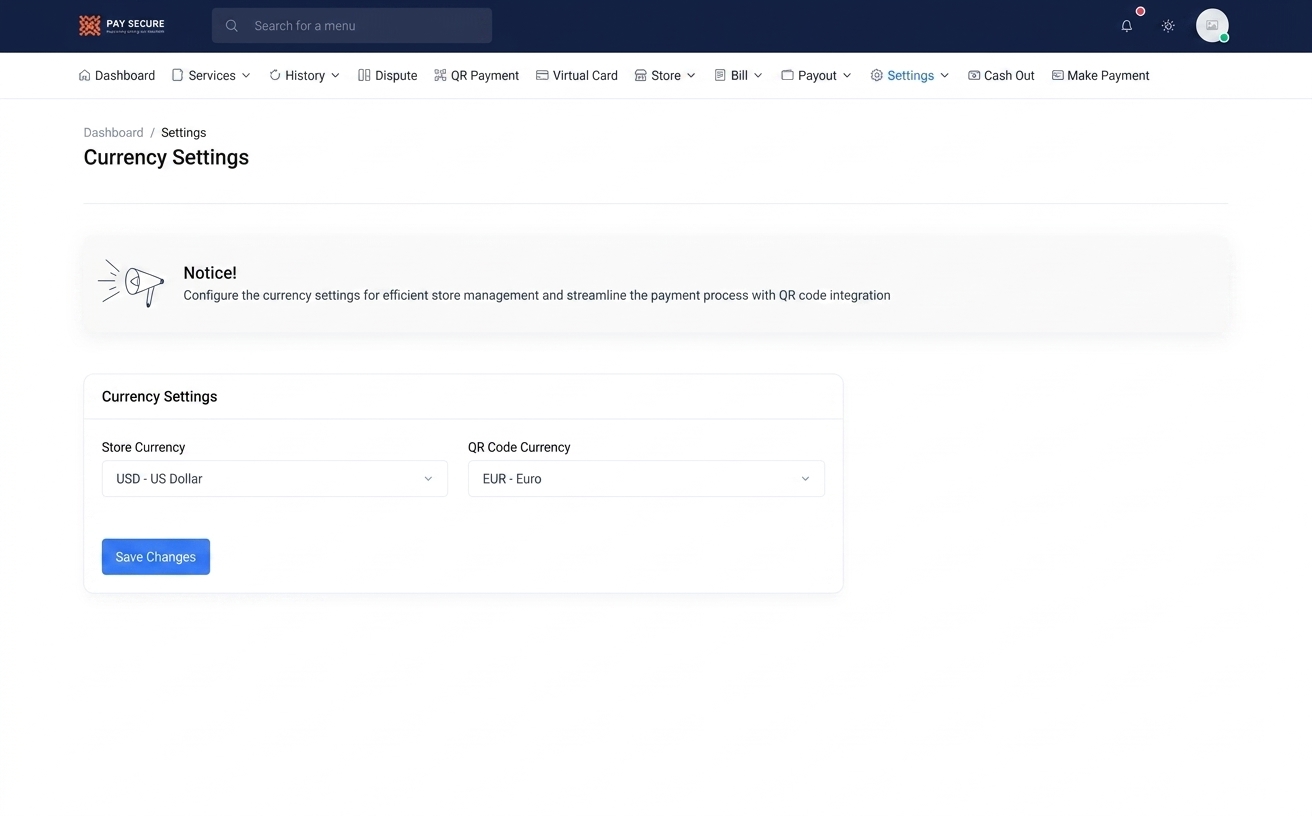Focus the Search for a menu field
Image resolution: width=1312 pixels, height=816 pixels.
pos(352,26)
